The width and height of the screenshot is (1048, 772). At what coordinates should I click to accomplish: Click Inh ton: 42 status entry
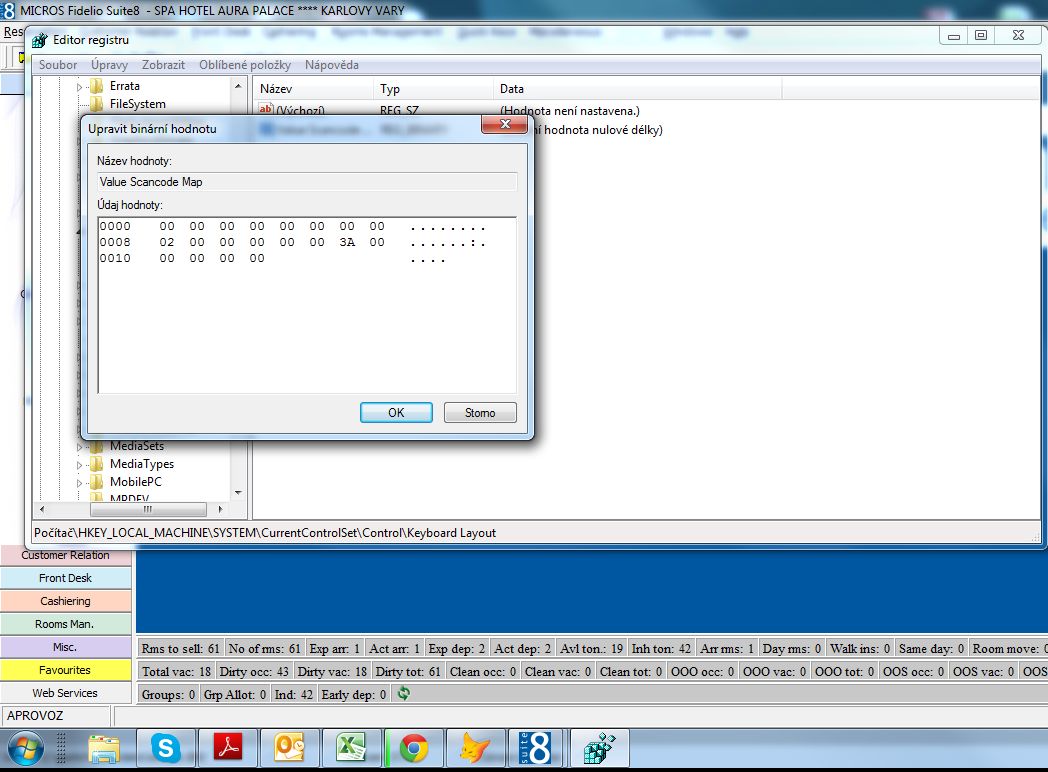pyautogui.click(x=661, y=648)
